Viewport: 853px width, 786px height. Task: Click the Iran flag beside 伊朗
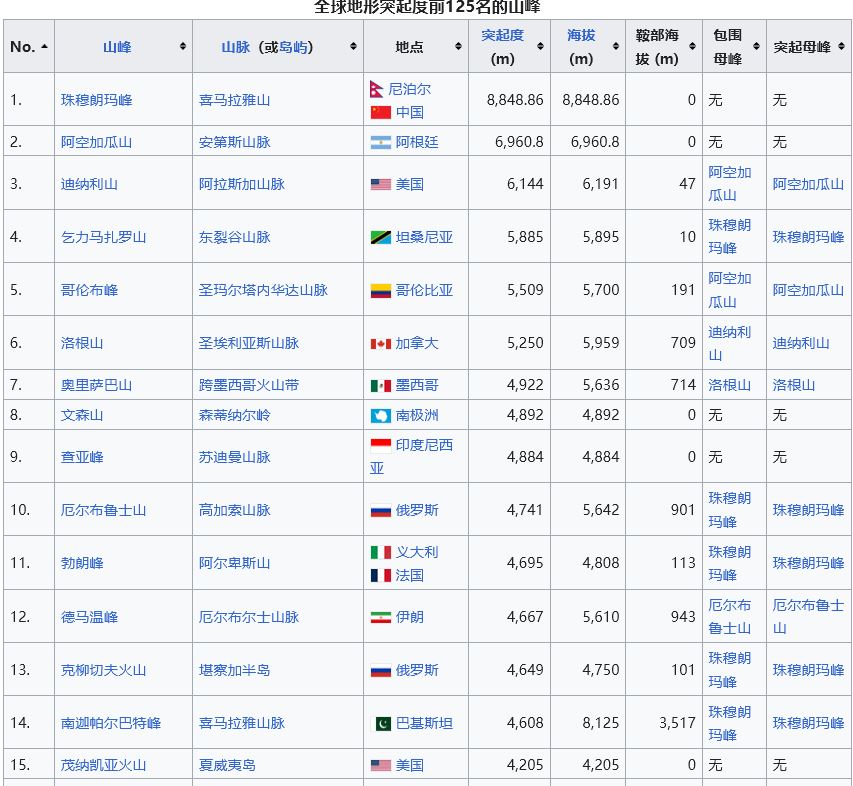pyautogui.click(x=380, y=617)
